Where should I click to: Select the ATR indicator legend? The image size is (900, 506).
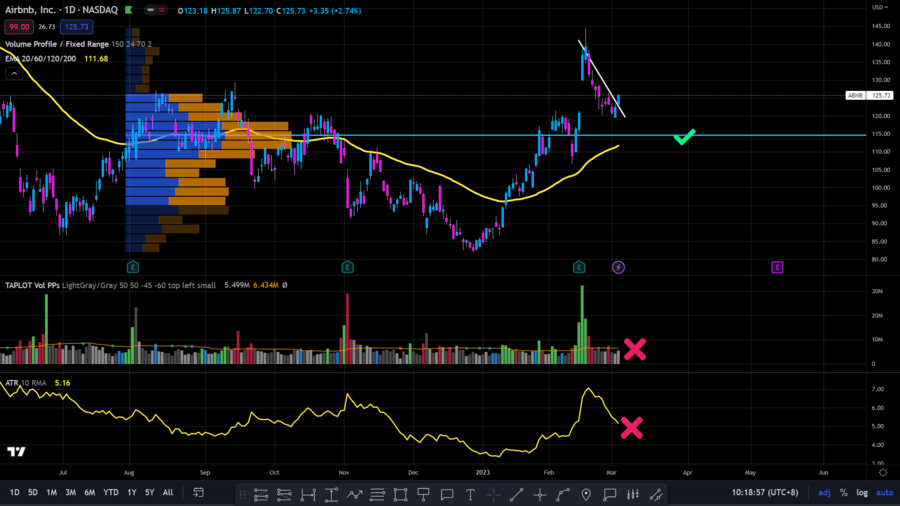tap(11, 383)
